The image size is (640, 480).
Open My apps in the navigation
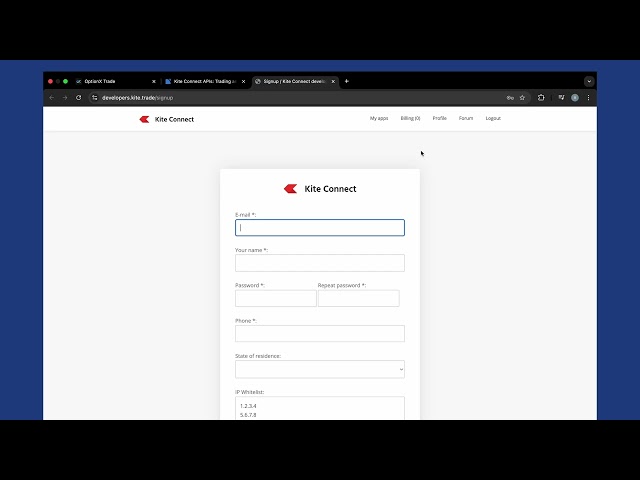[x=379, y=118]
